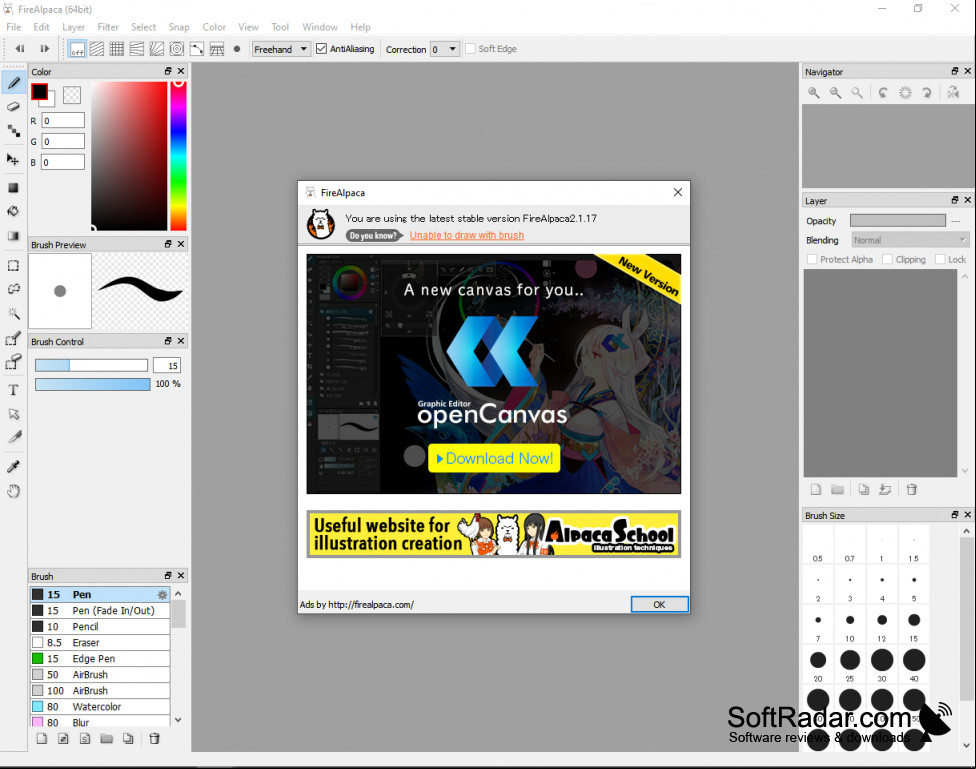Open the Help menu
This screenshot has width=976, height=769.
[360, 27]
